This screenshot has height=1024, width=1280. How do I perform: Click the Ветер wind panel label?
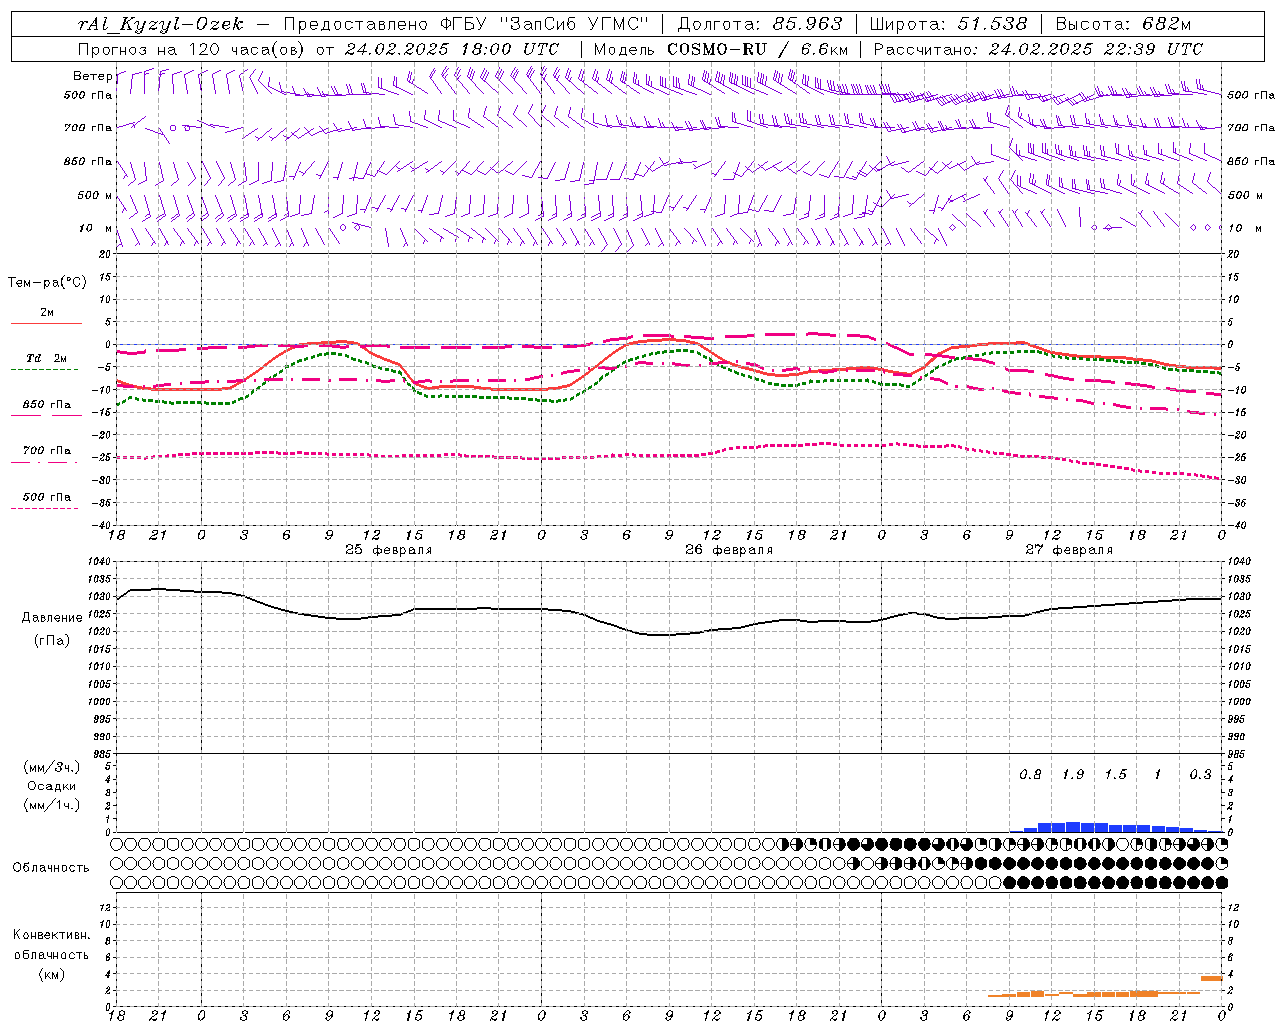click(x=92, y=76)
